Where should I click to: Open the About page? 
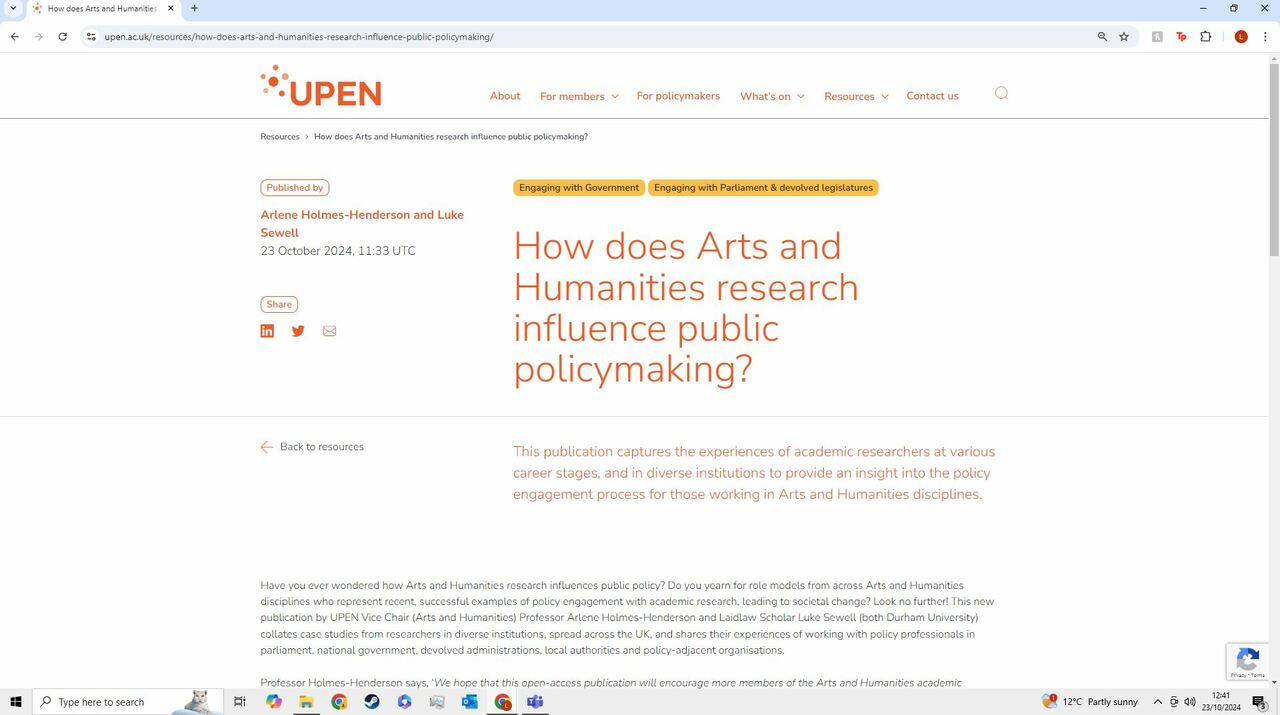pos(505,96)
